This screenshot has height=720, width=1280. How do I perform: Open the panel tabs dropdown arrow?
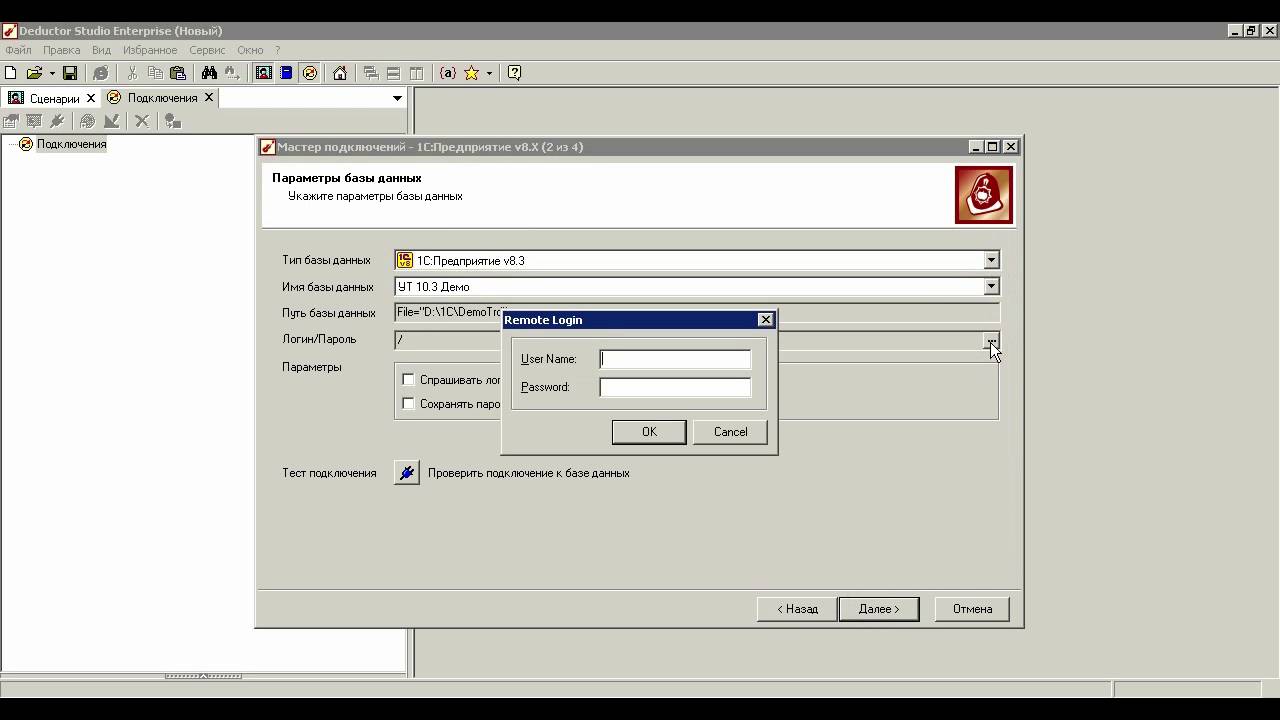[x=397, y=98]
